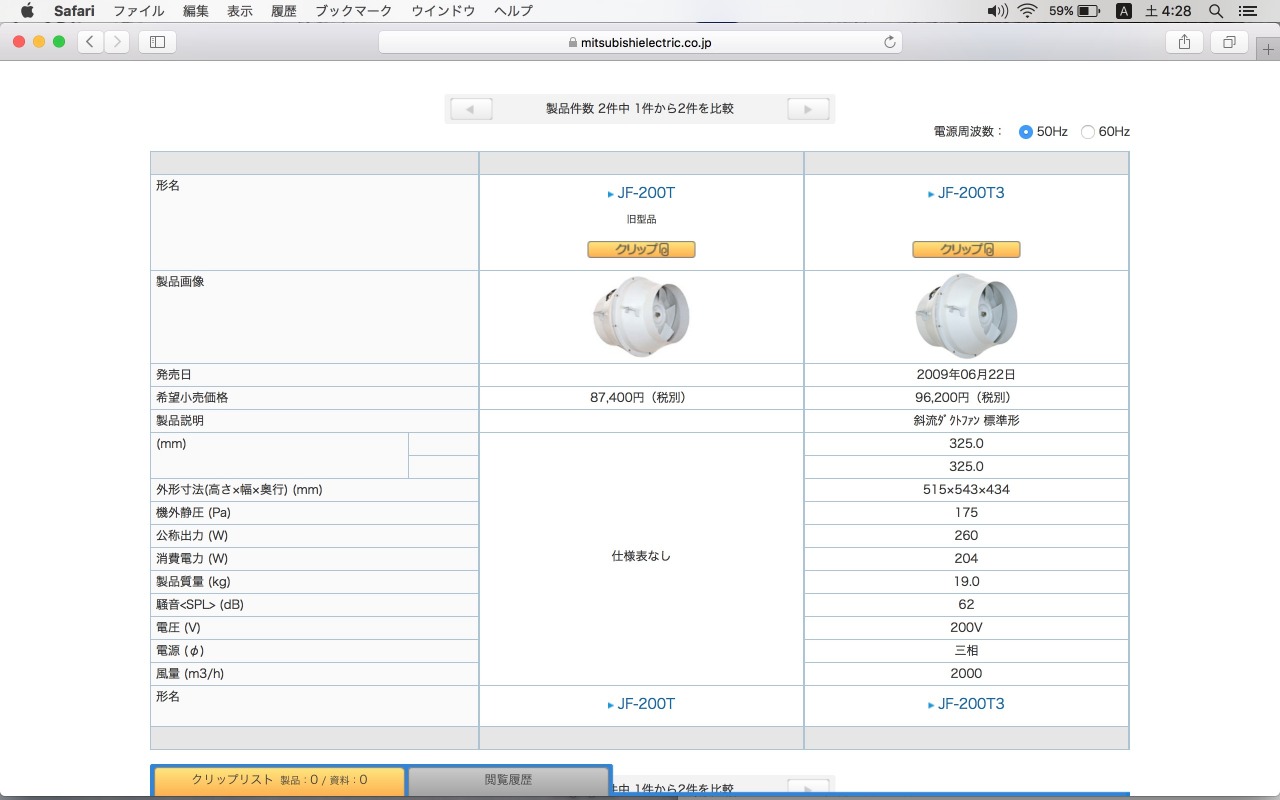Screen dimensions: 1280x800
Task: Click the 87,400円 price cell
Action: [641, 398]
